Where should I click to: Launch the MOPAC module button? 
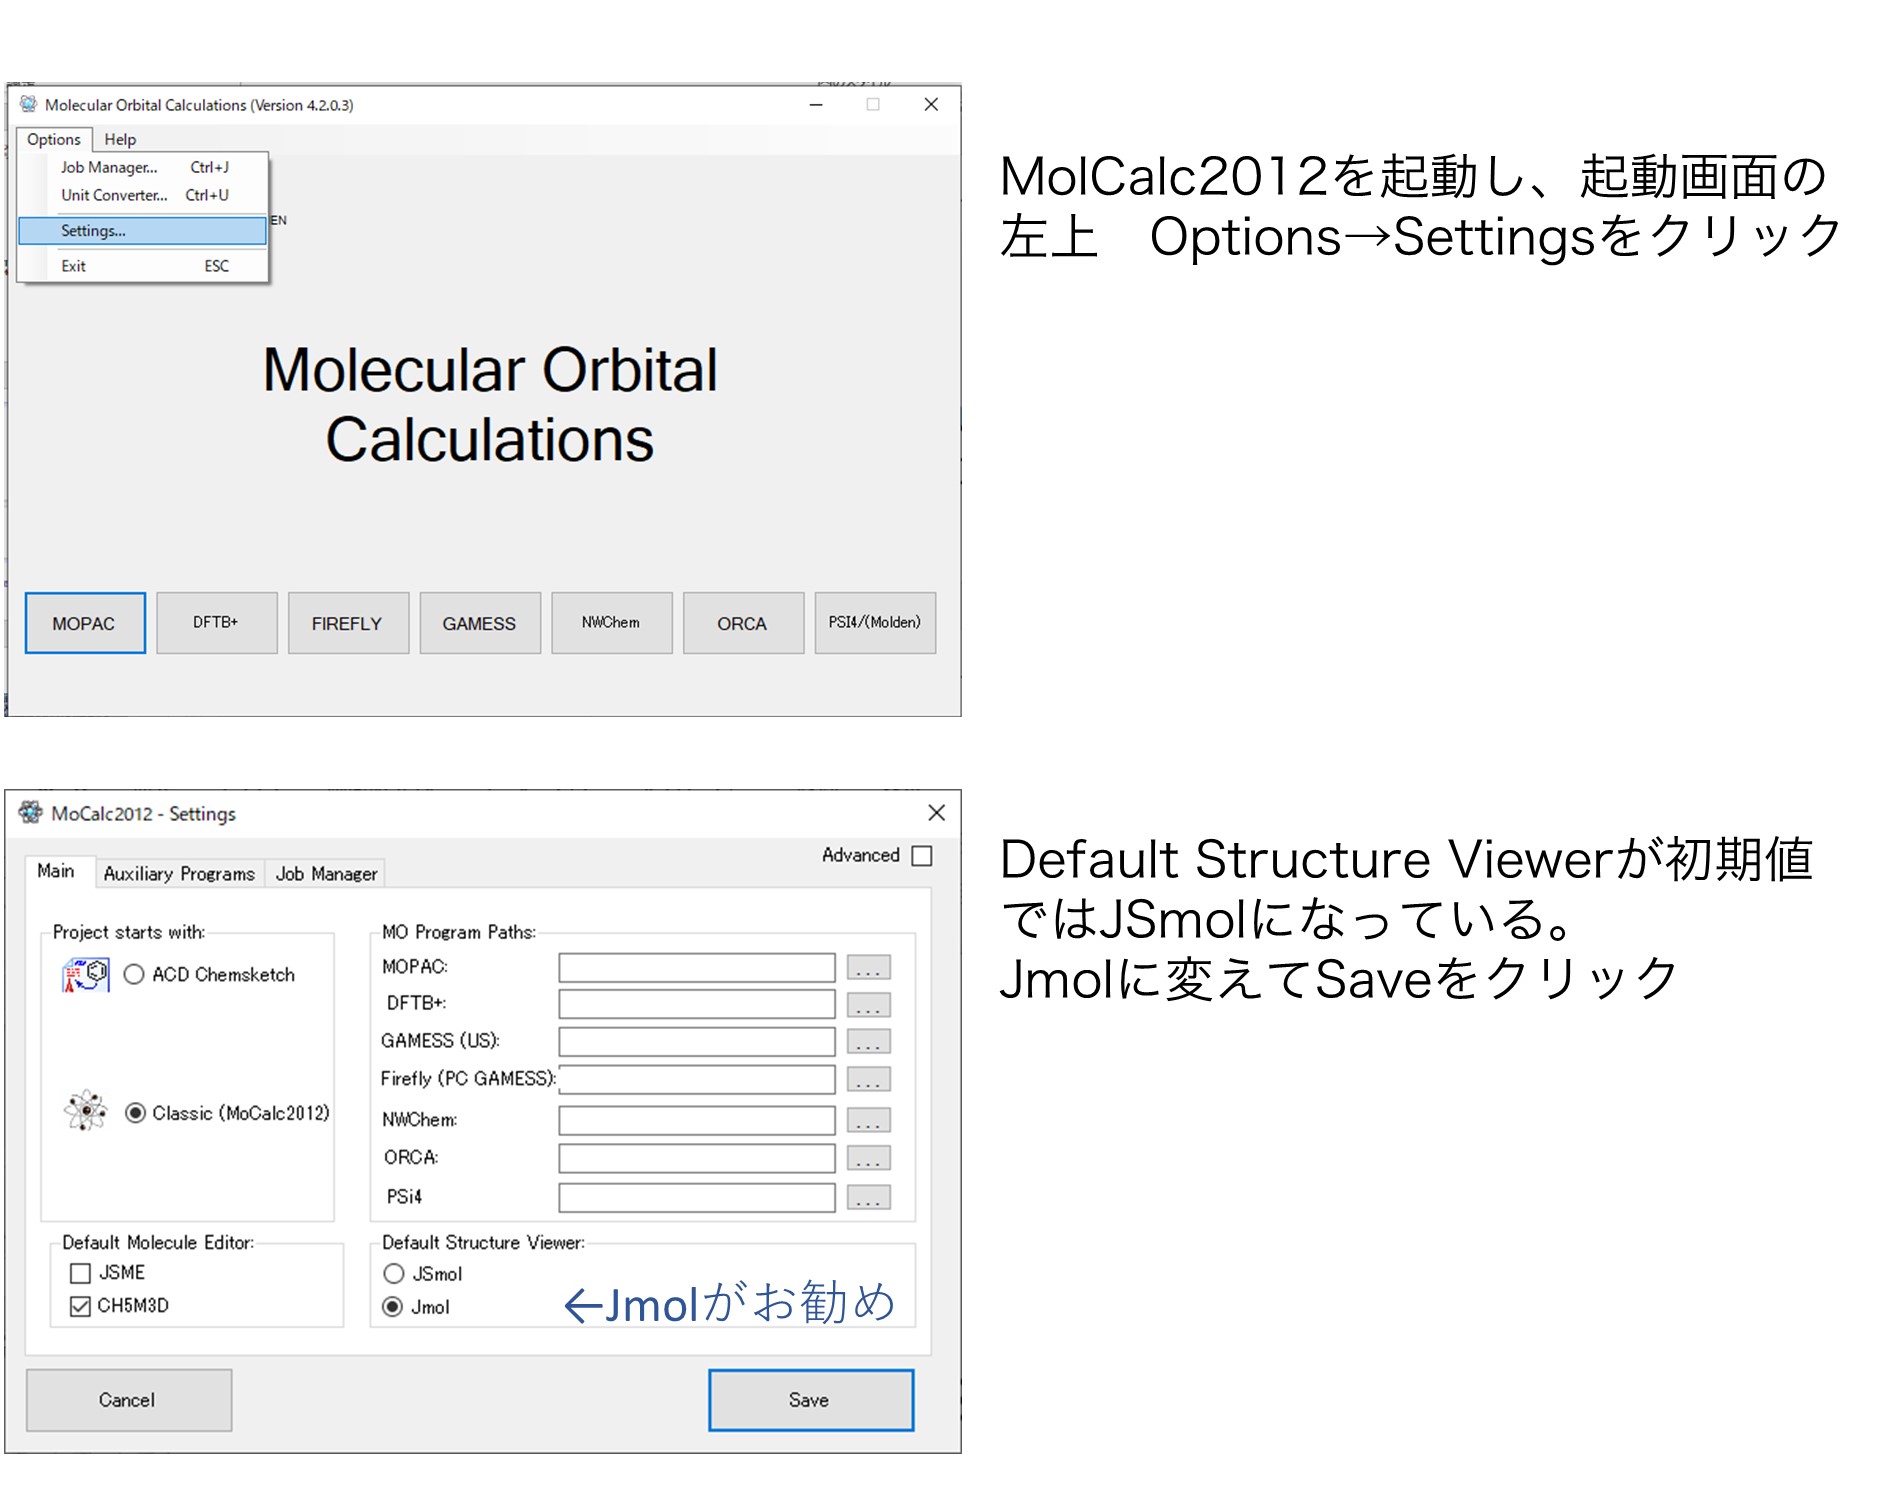pyautogui.click(x=85, y=623)
